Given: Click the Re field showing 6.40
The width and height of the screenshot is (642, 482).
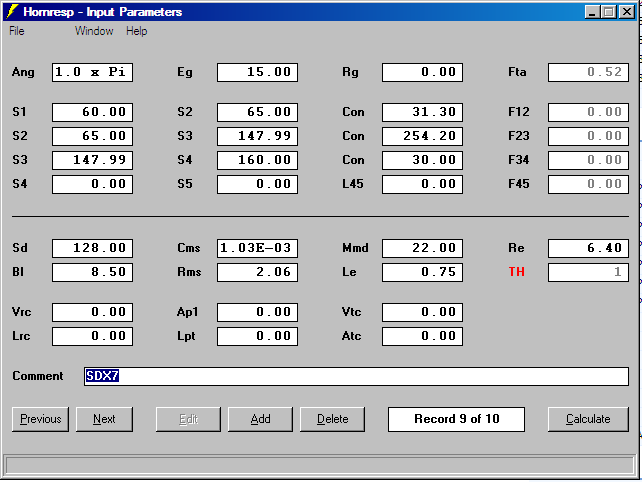Looking at the screenshot, I should pos(588,248).
